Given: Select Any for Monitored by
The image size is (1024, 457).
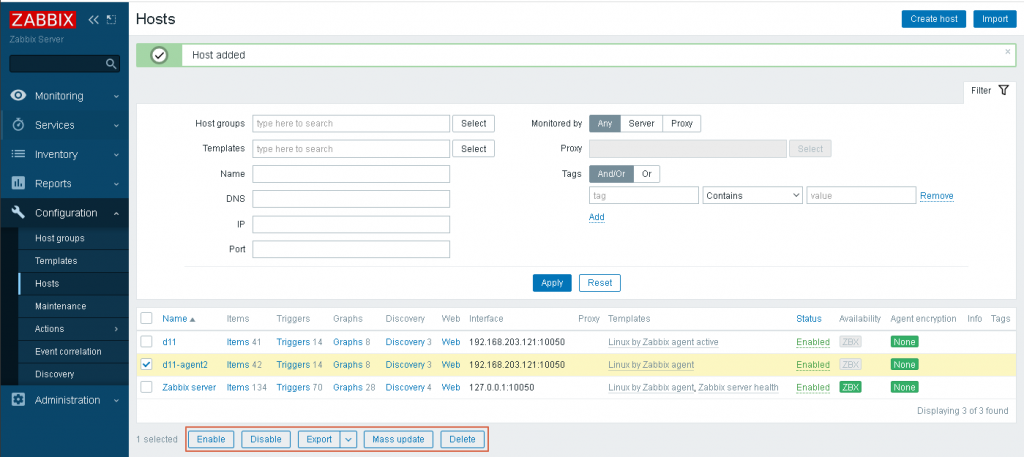Looking at the screenshot, I should (605, 123).
